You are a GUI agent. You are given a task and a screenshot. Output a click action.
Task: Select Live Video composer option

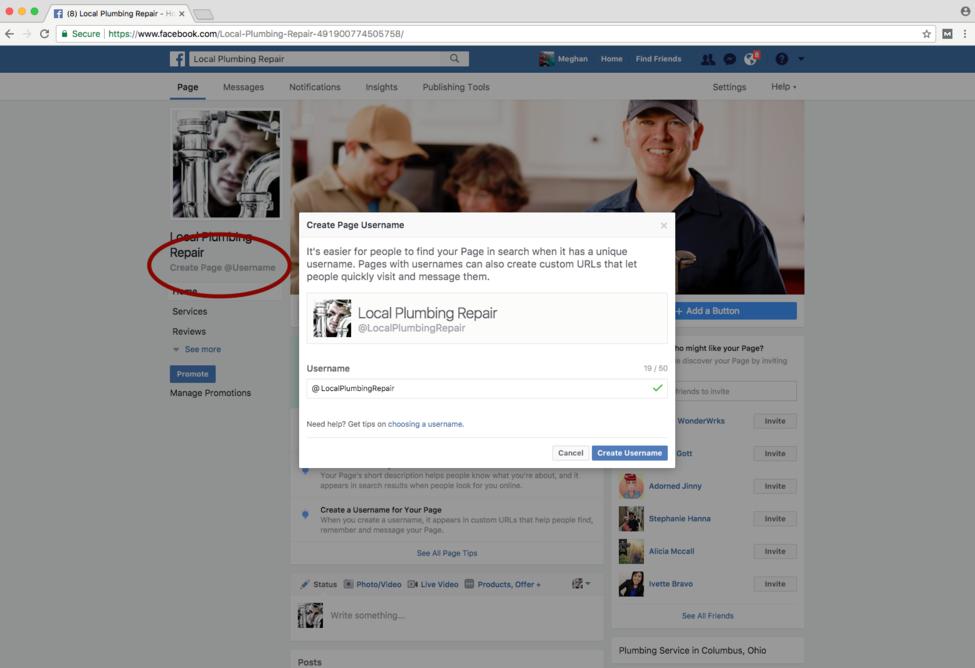[x=433, y=584]
